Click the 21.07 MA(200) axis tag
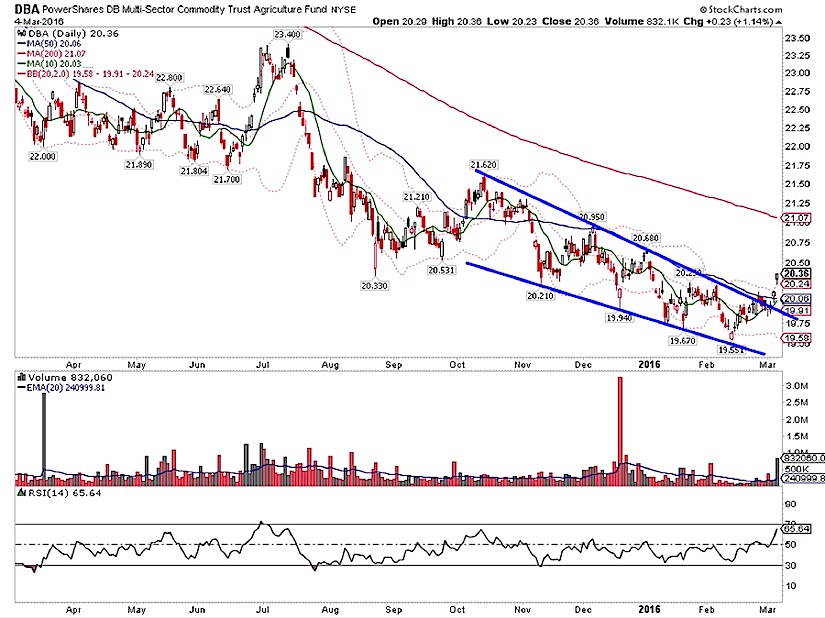 797,218
